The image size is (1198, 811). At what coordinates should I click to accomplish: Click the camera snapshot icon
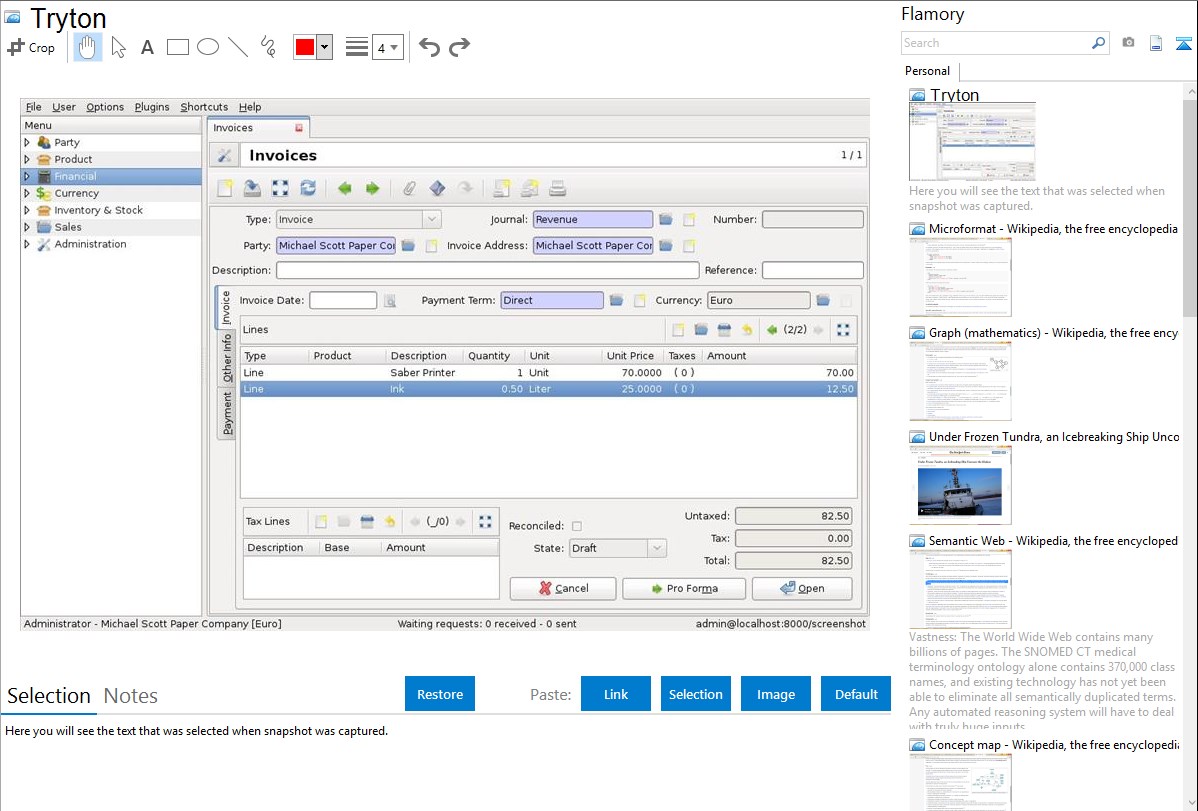coord(1128,43)
